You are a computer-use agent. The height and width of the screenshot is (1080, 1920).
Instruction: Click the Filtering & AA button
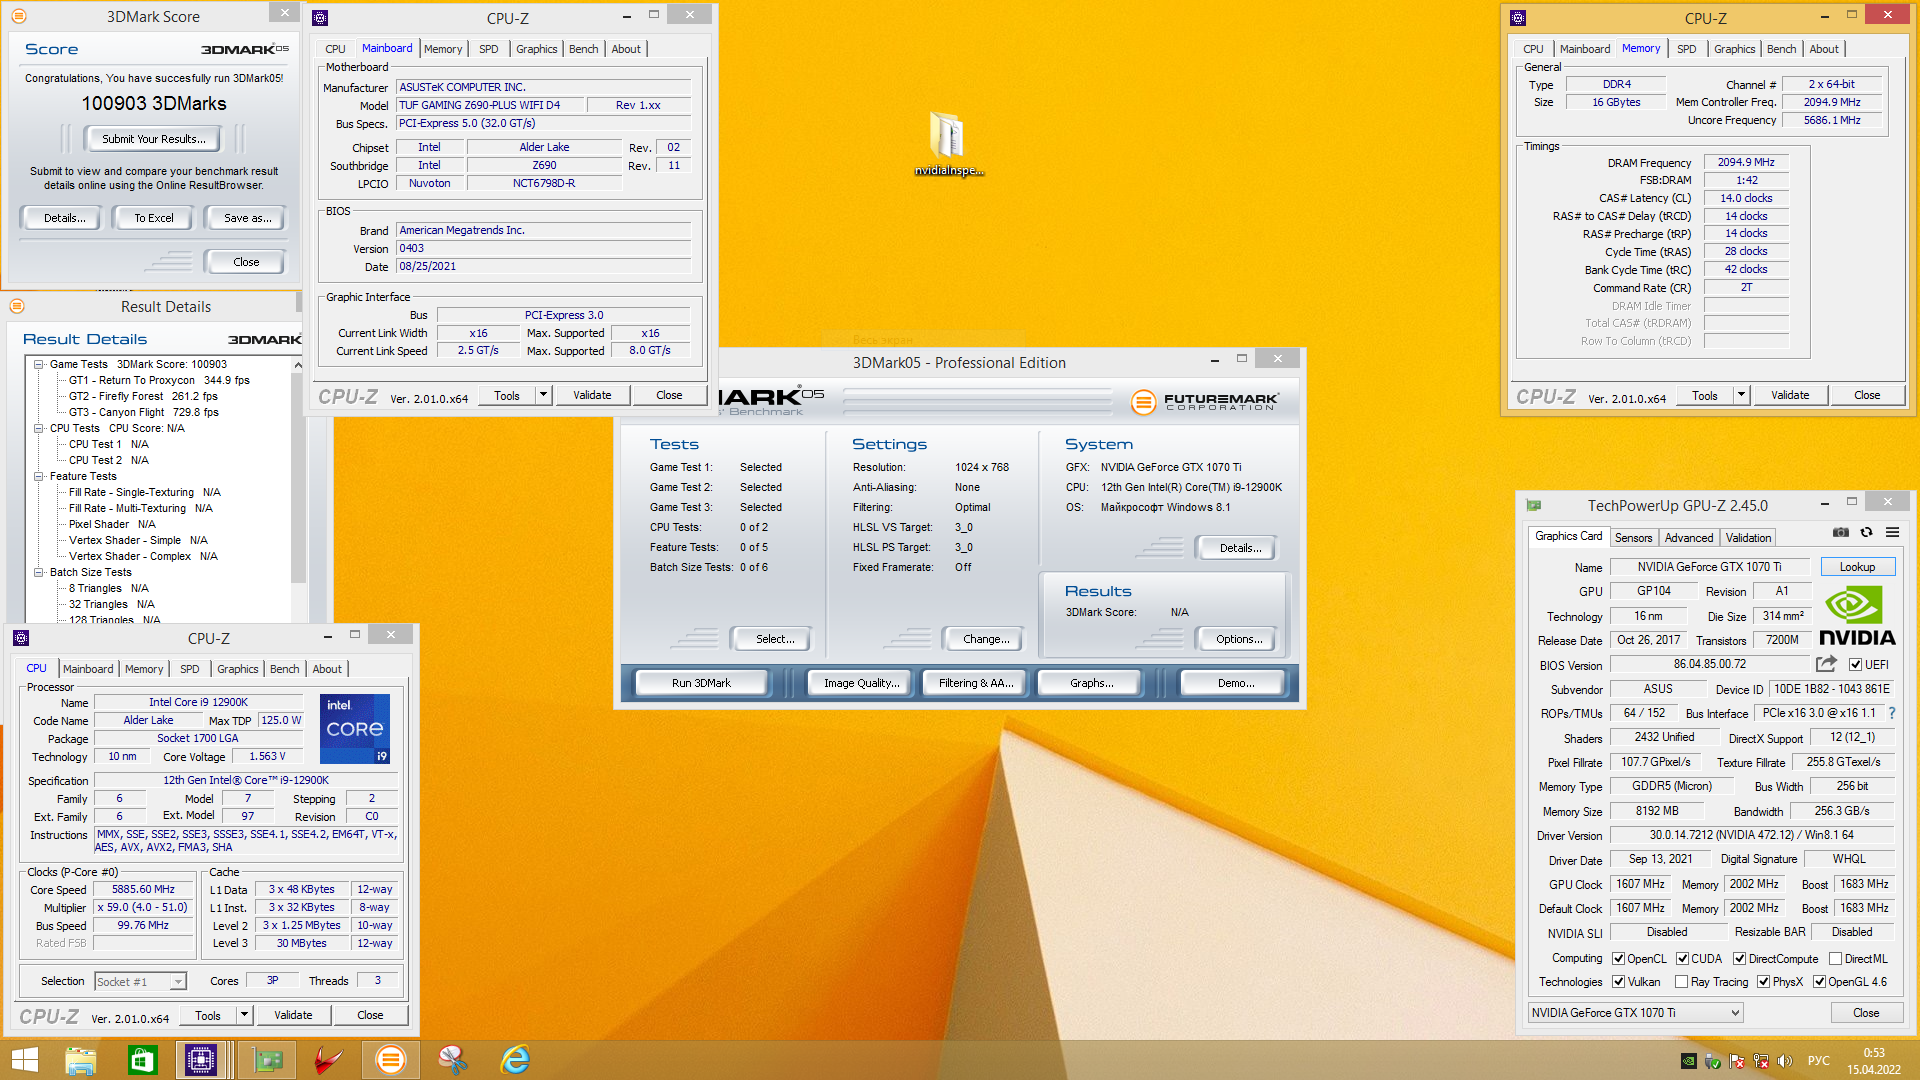pos(975,683)
